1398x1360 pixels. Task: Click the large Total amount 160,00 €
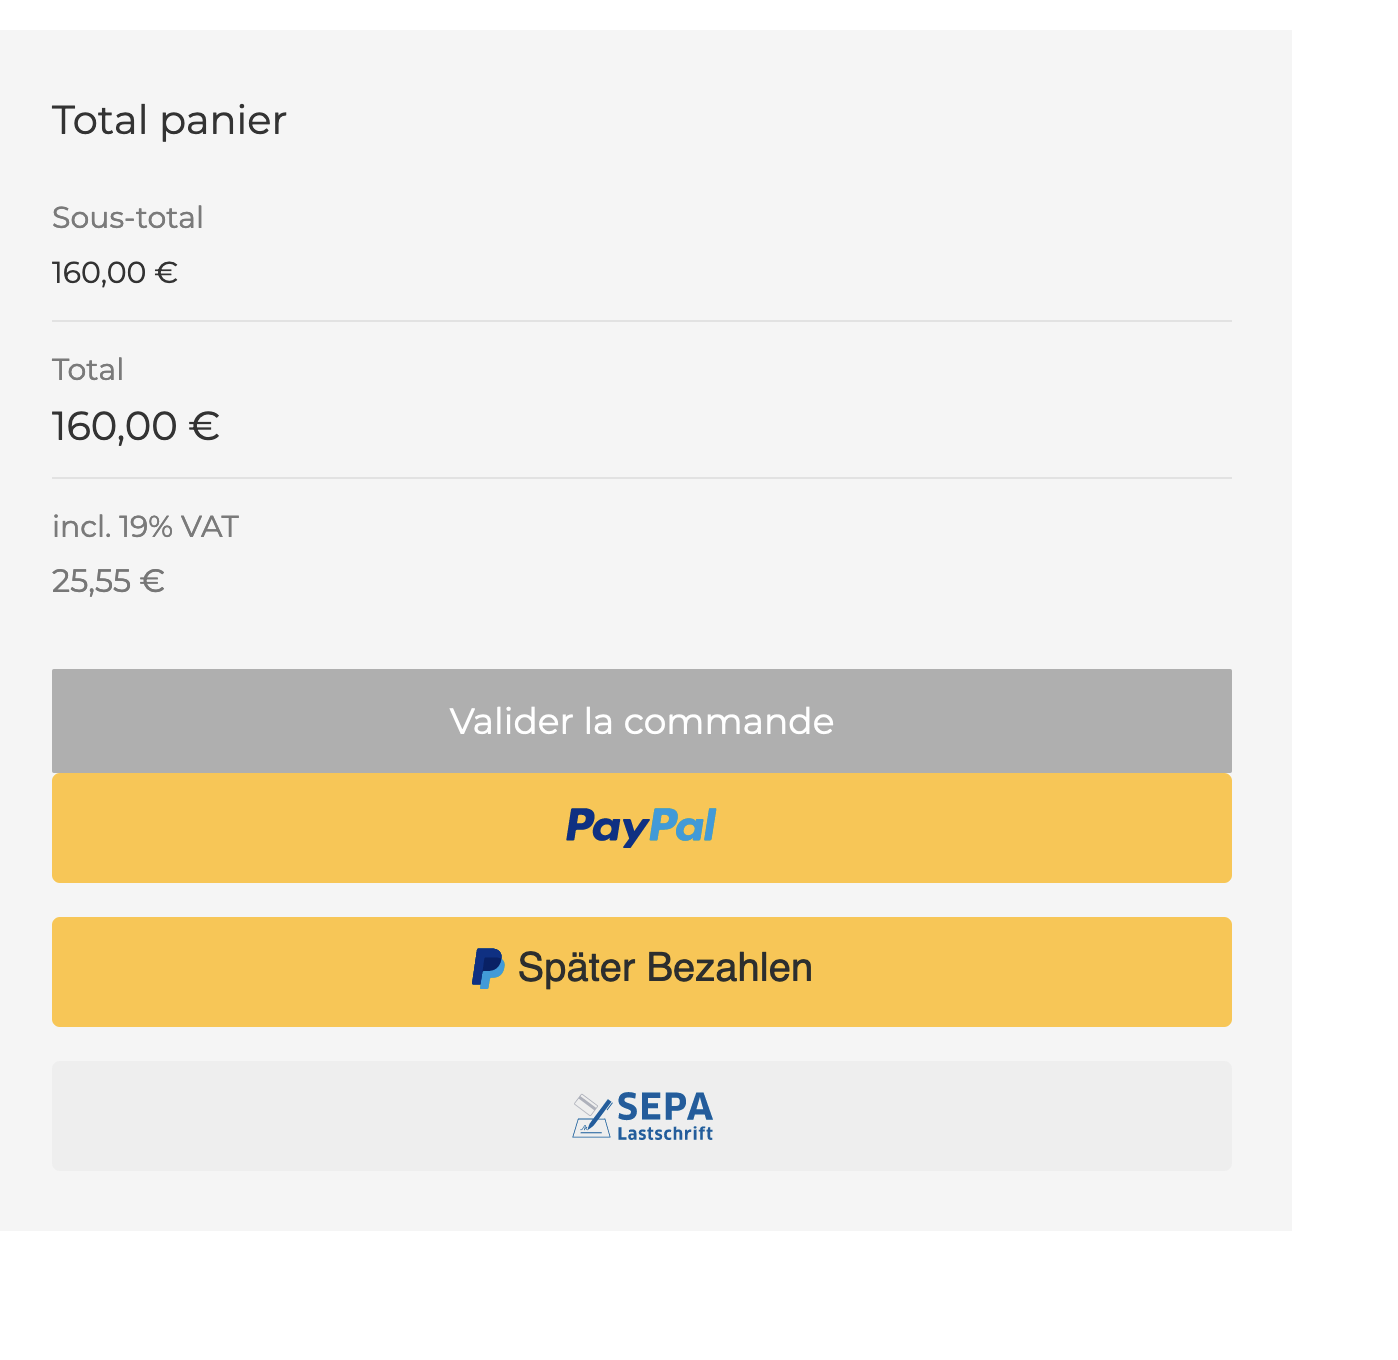[x=136, y=426]
